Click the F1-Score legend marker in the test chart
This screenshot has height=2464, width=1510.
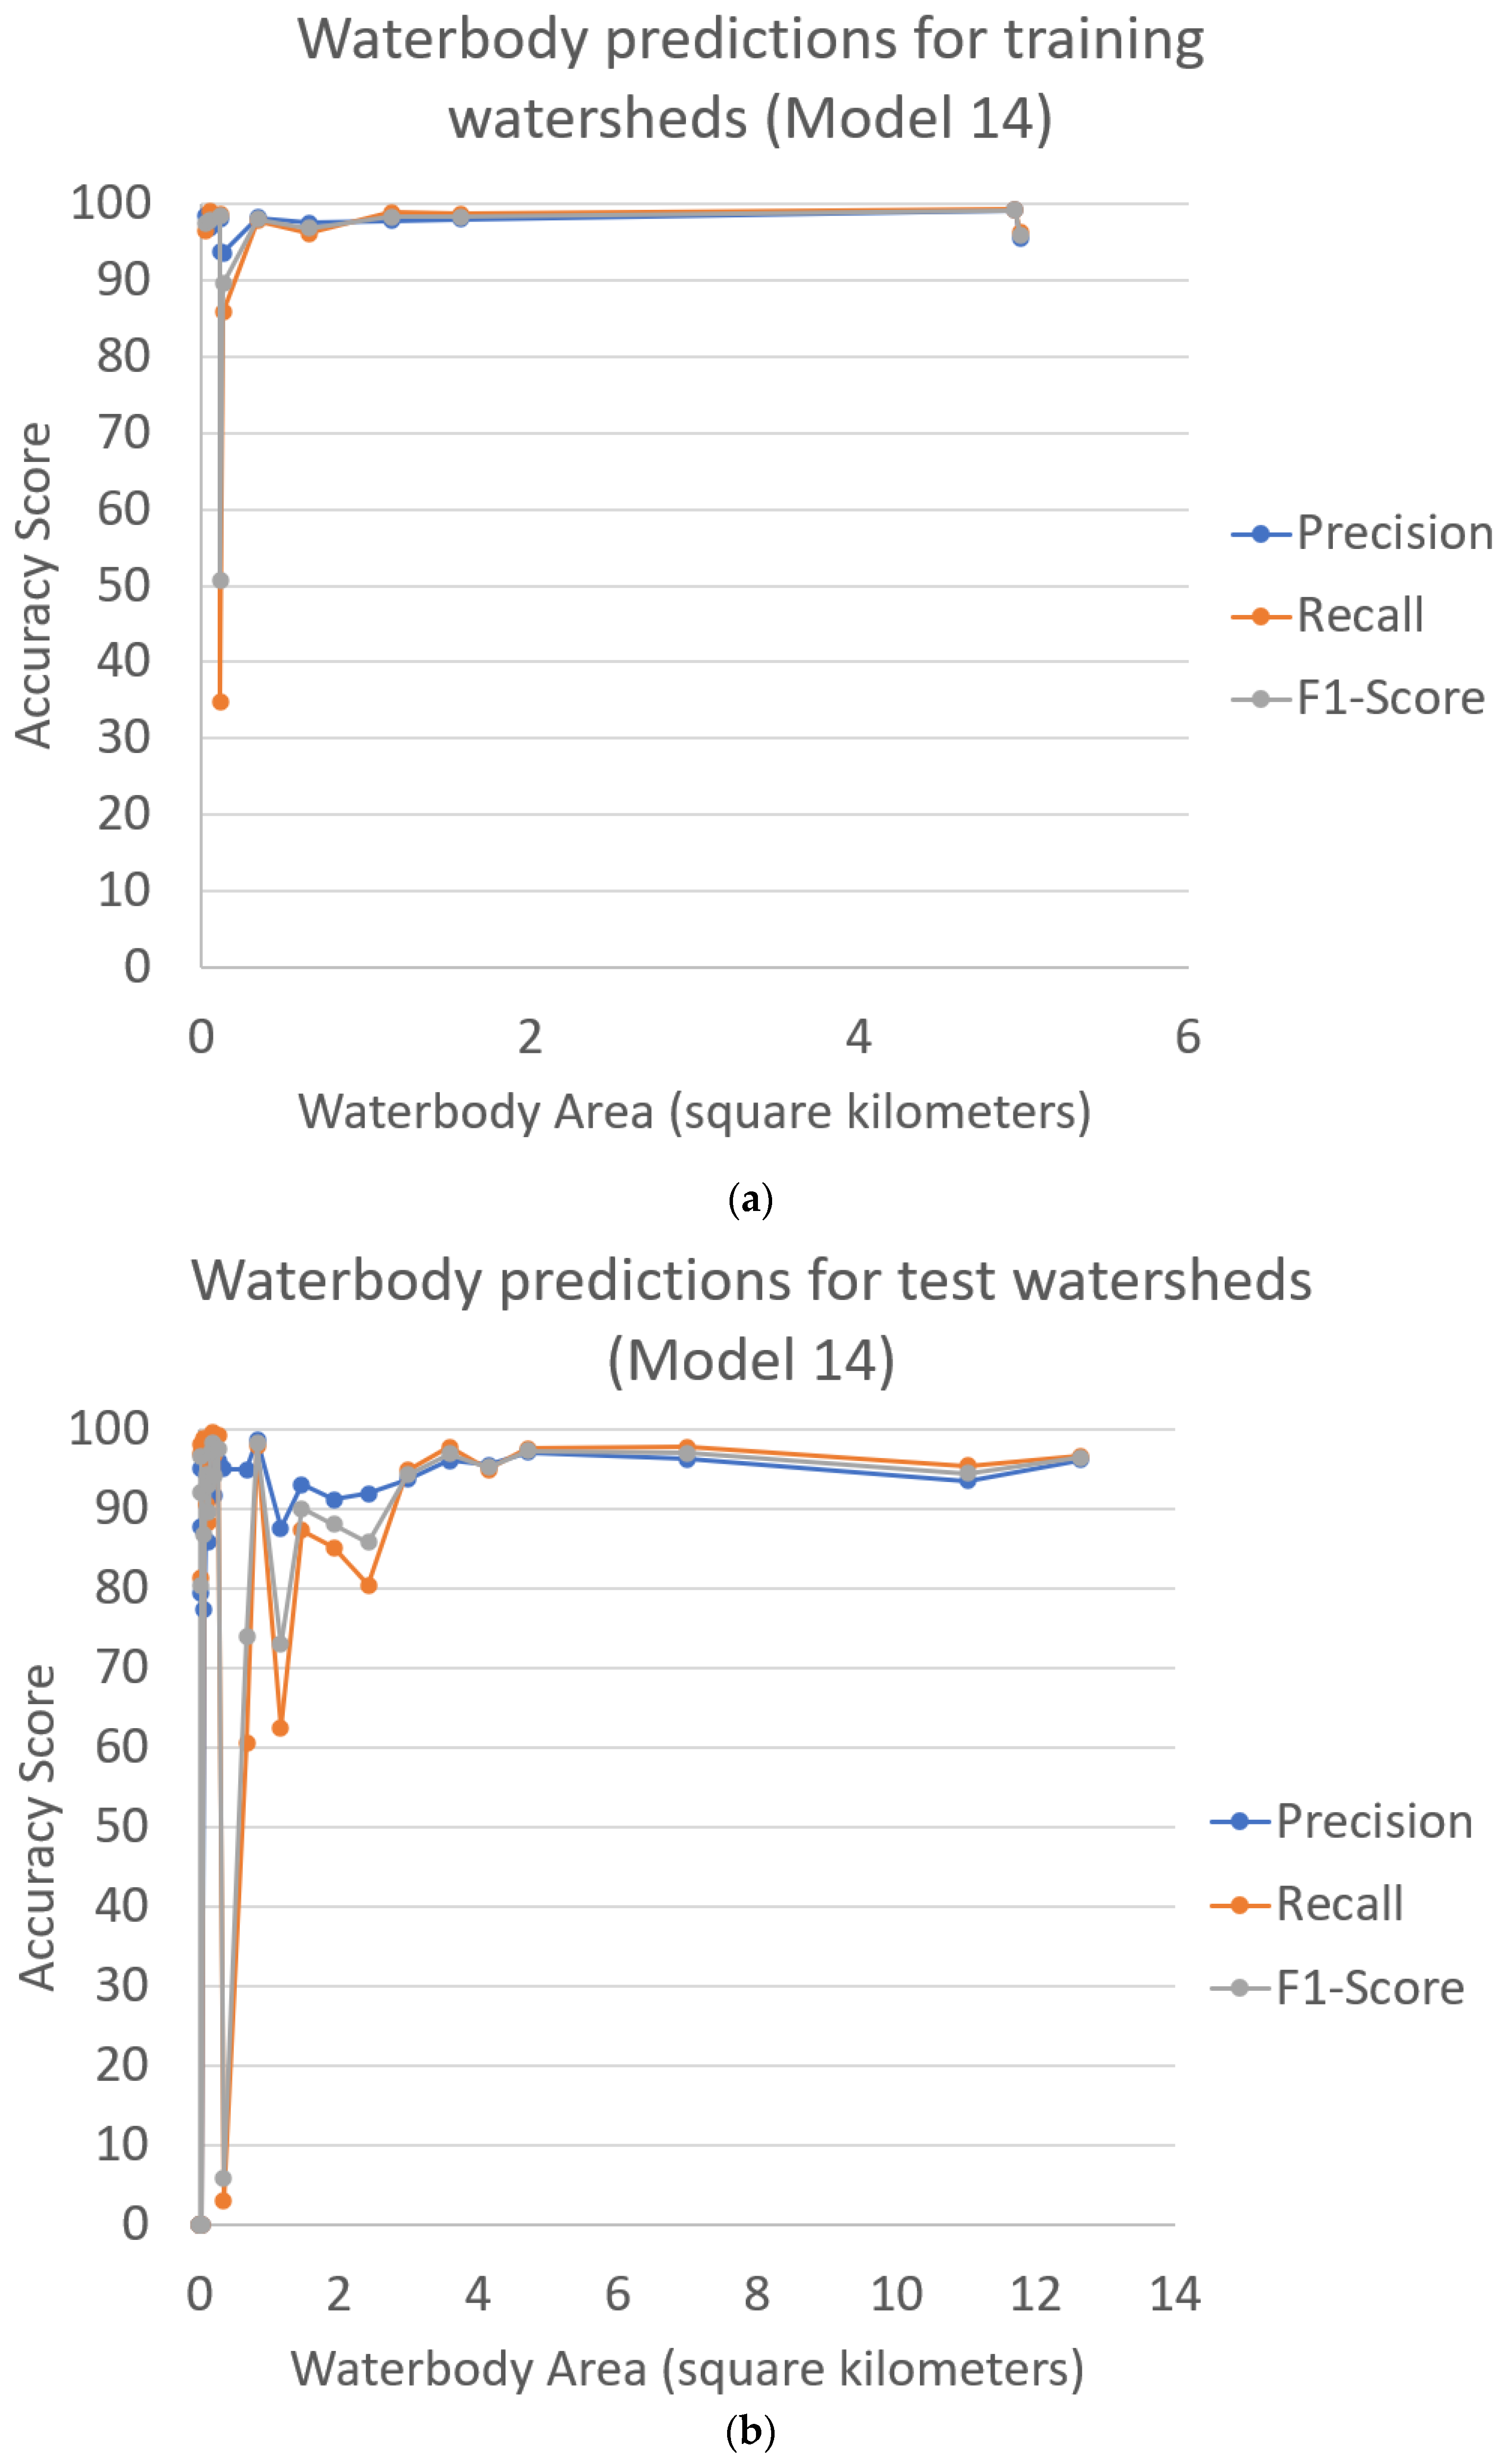[x=1239, y=1988]
